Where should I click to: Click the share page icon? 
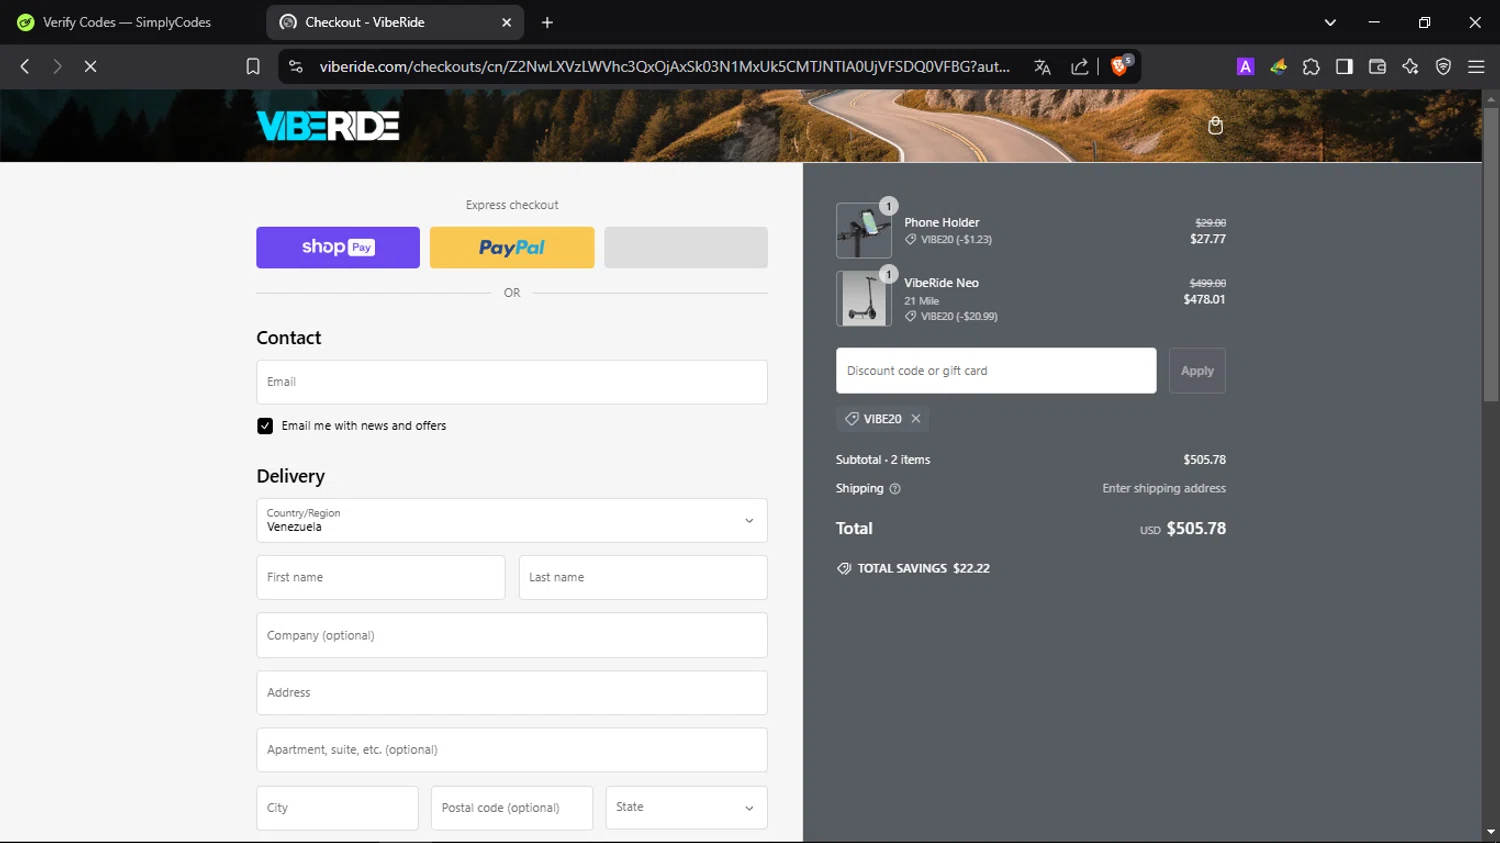1080,66
